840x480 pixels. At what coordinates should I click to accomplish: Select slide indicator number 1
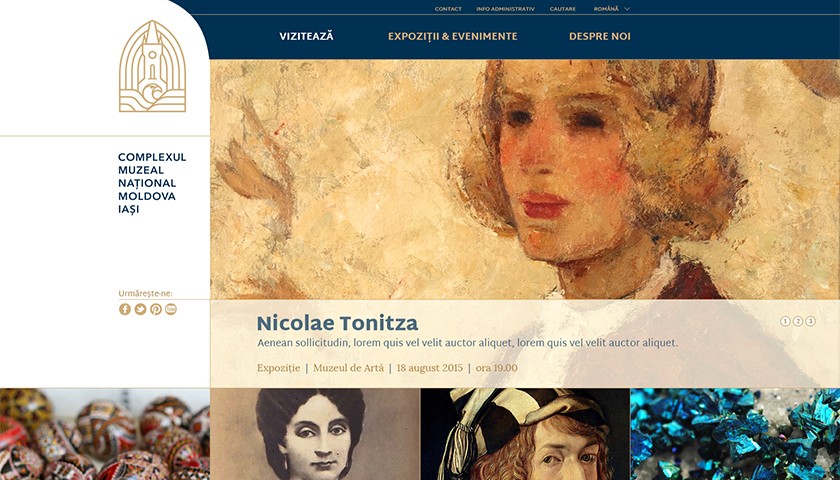coord(785,321)
